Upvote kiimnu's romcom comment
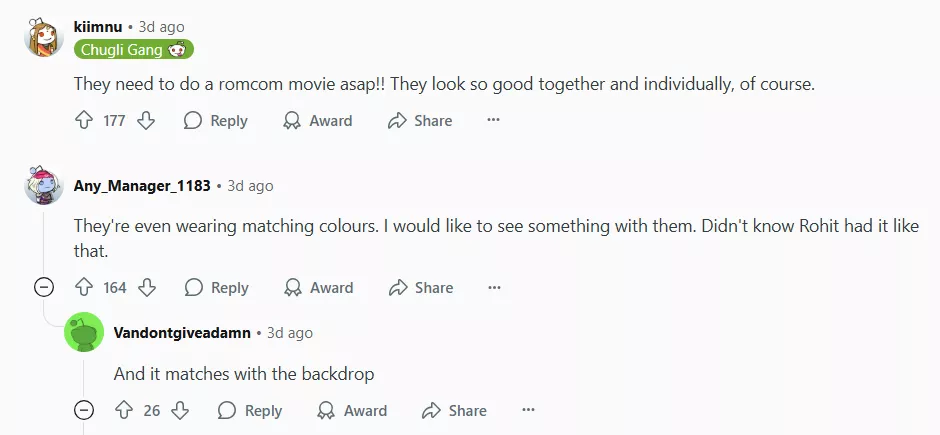This screenshot has height=435, width=940. tap(84, 121)
